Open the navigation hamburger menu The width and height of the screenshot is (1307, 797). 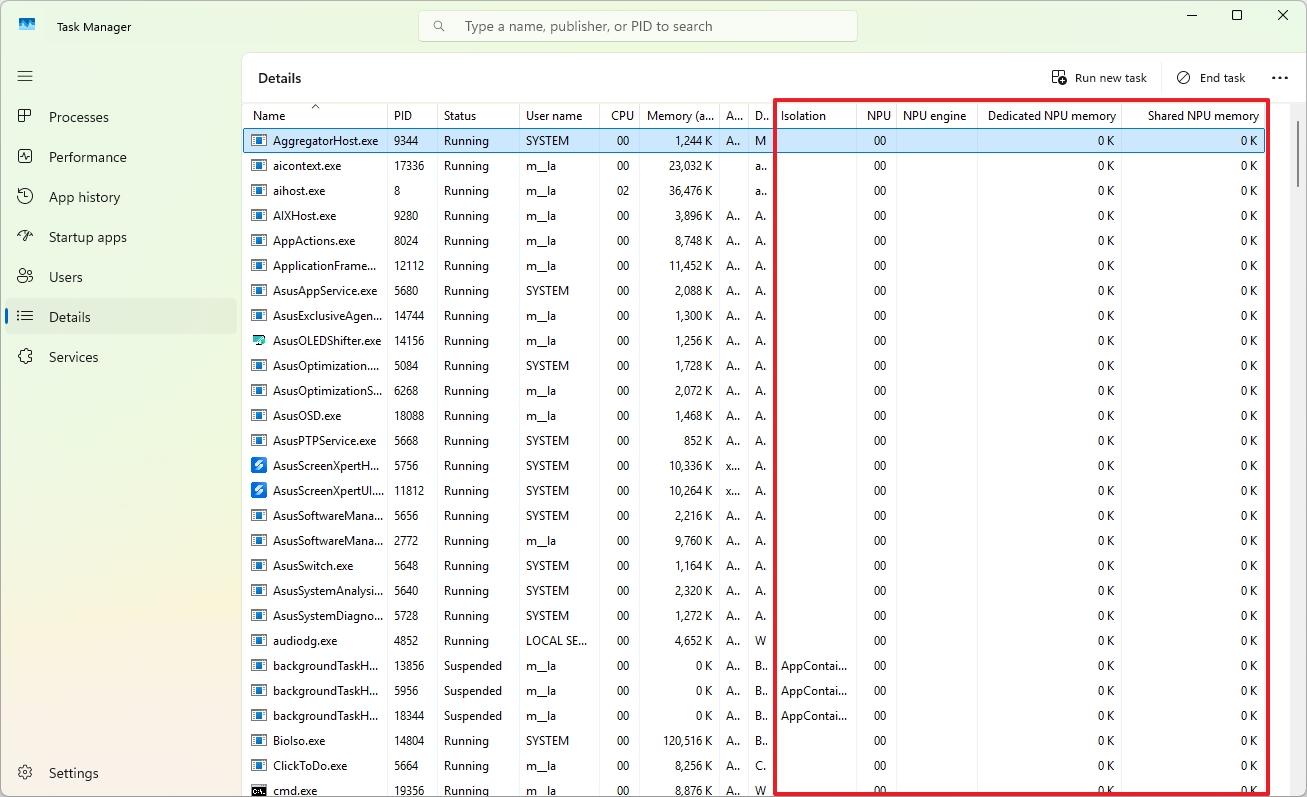25,76
